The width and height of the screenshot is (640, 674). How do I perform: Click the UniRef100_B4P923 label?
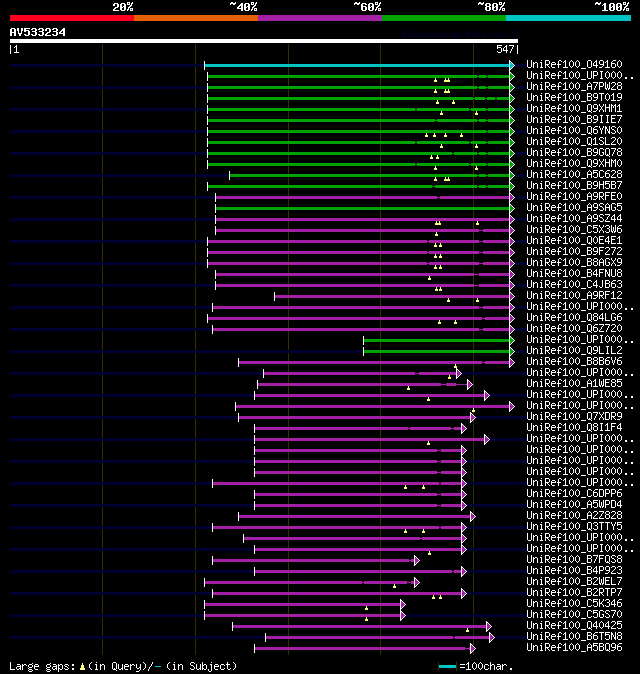pos(574,570)
